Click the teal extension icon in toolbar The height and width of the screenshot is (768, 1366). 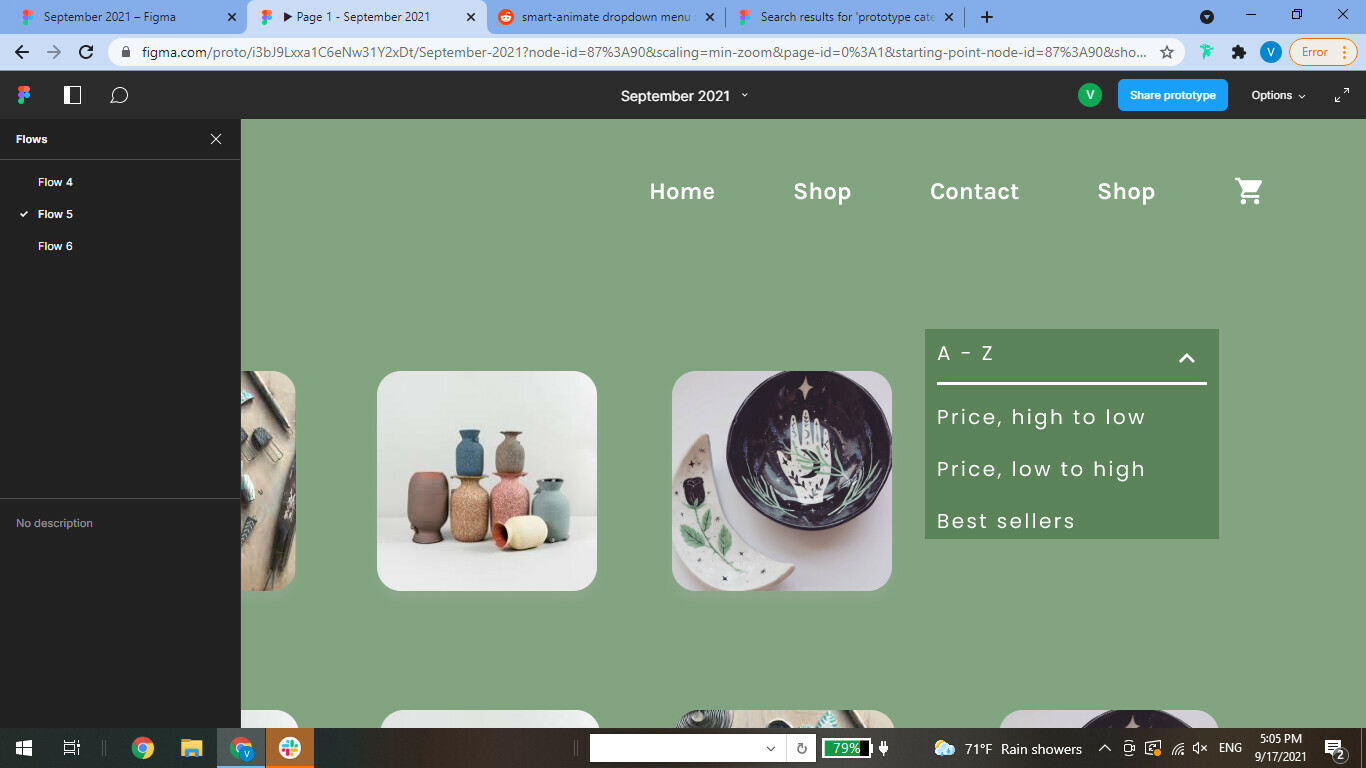click(1208, 52)
